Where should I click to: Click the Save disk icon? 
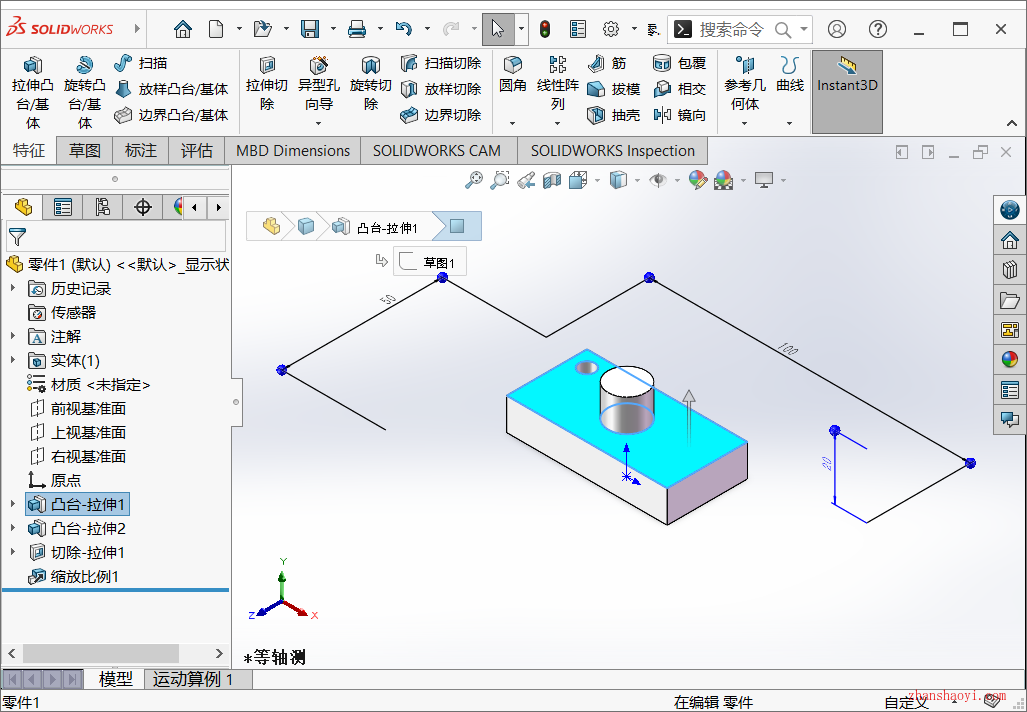[x=310, y=29]
